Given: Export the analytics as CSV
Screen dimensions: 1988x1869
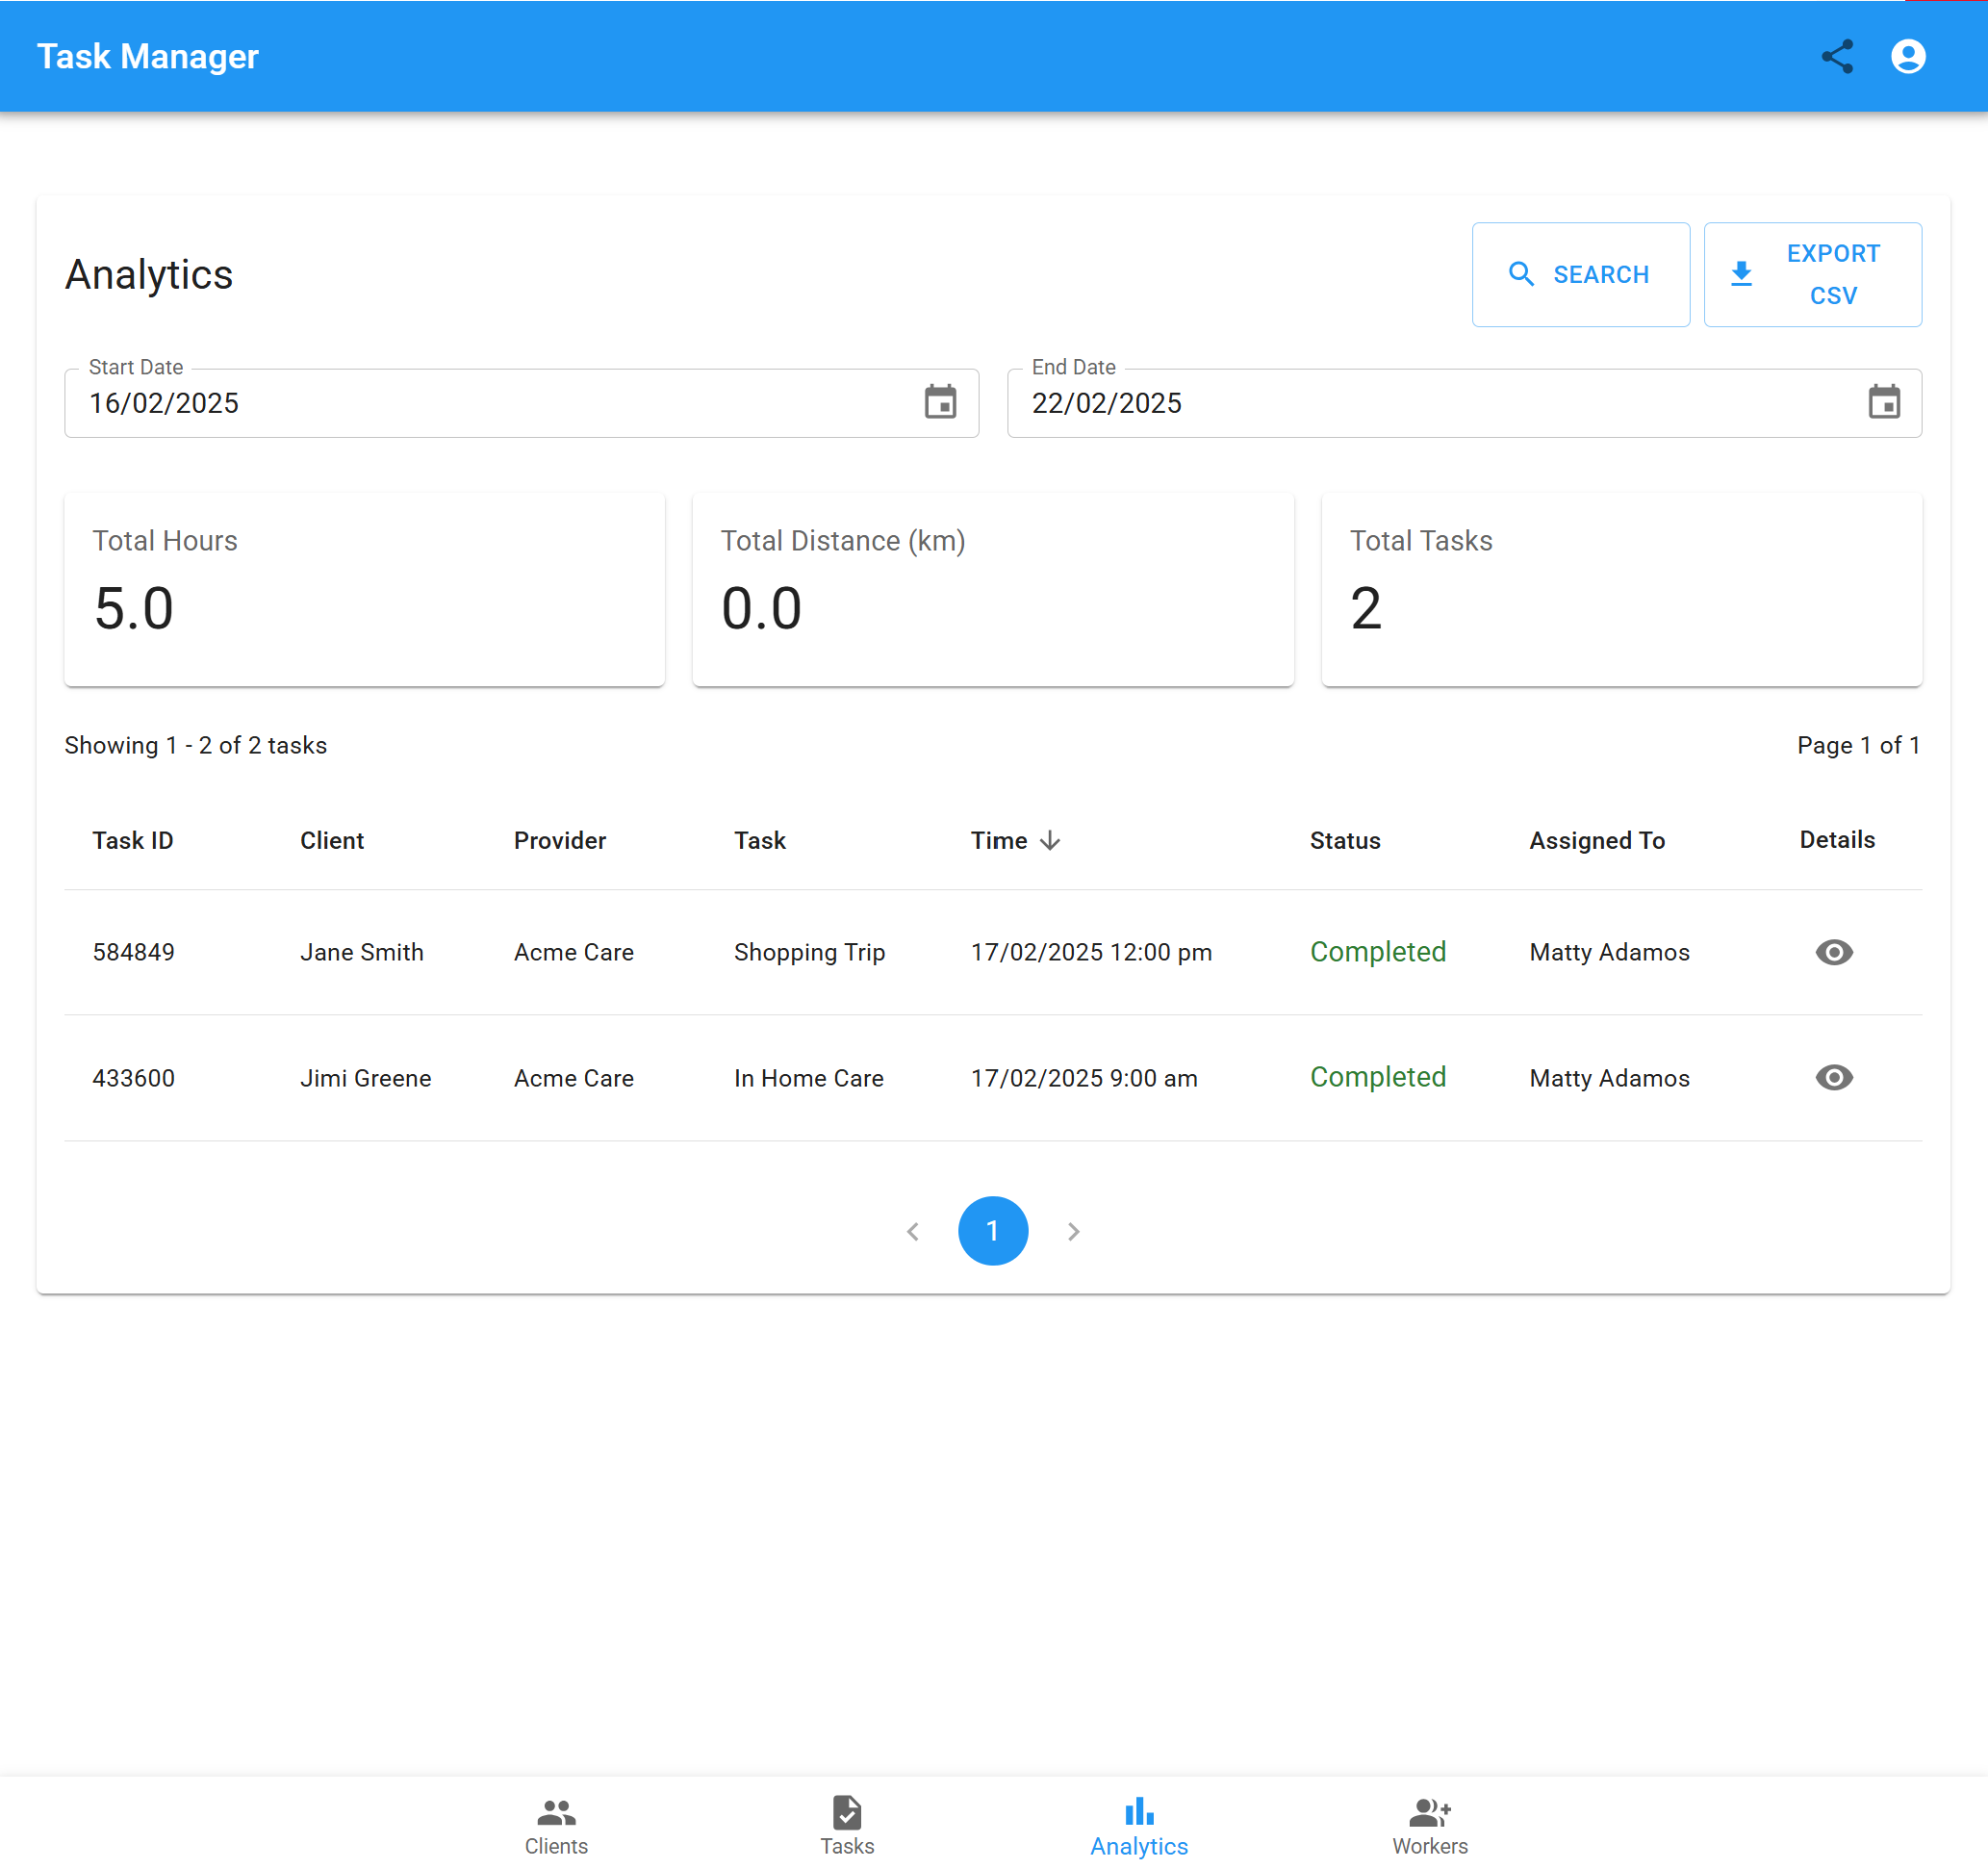Looking at the screenshot, I should pos(1813,274).
